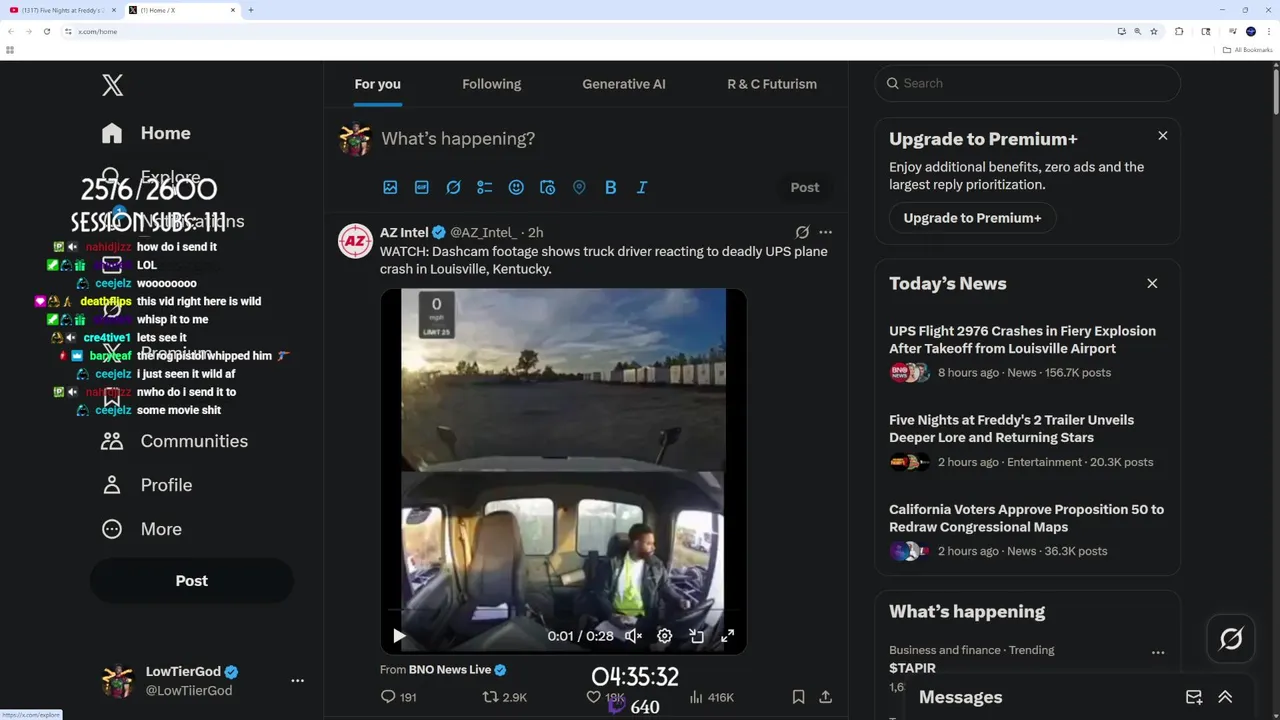Apply bold formatting in composer
The image size is (1280, 720).
610,187
